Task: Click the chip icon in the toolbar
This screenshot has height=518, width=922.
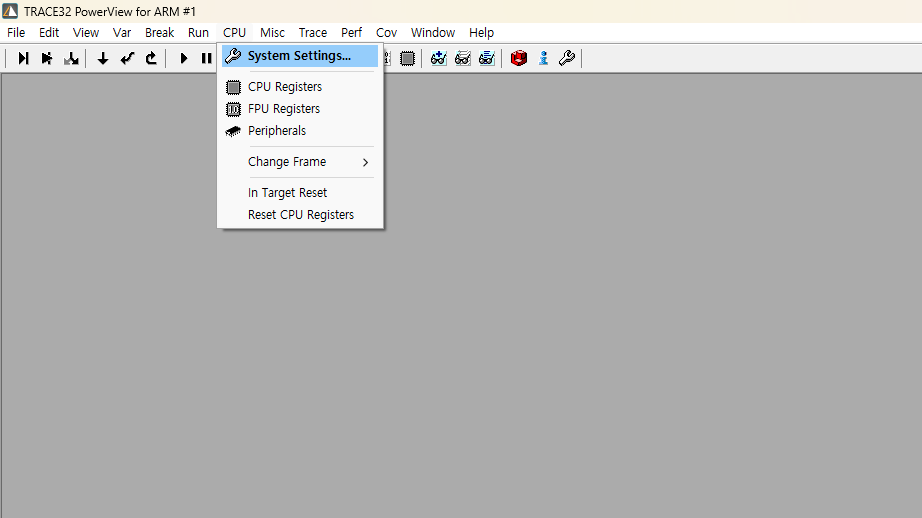Action: coord(407,59)
